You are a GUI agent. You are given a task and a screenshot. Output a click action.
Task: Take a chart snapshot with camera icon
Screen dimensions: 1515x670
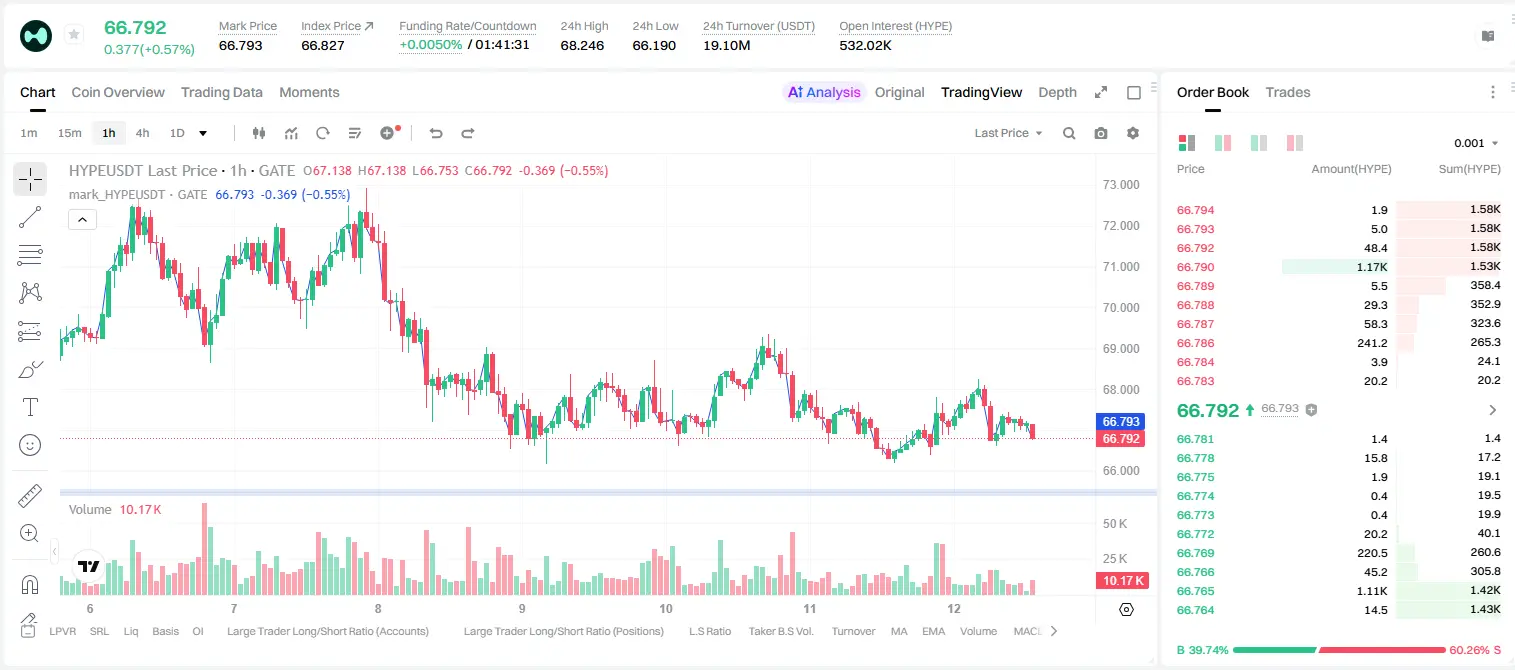tap(1101, 133)
